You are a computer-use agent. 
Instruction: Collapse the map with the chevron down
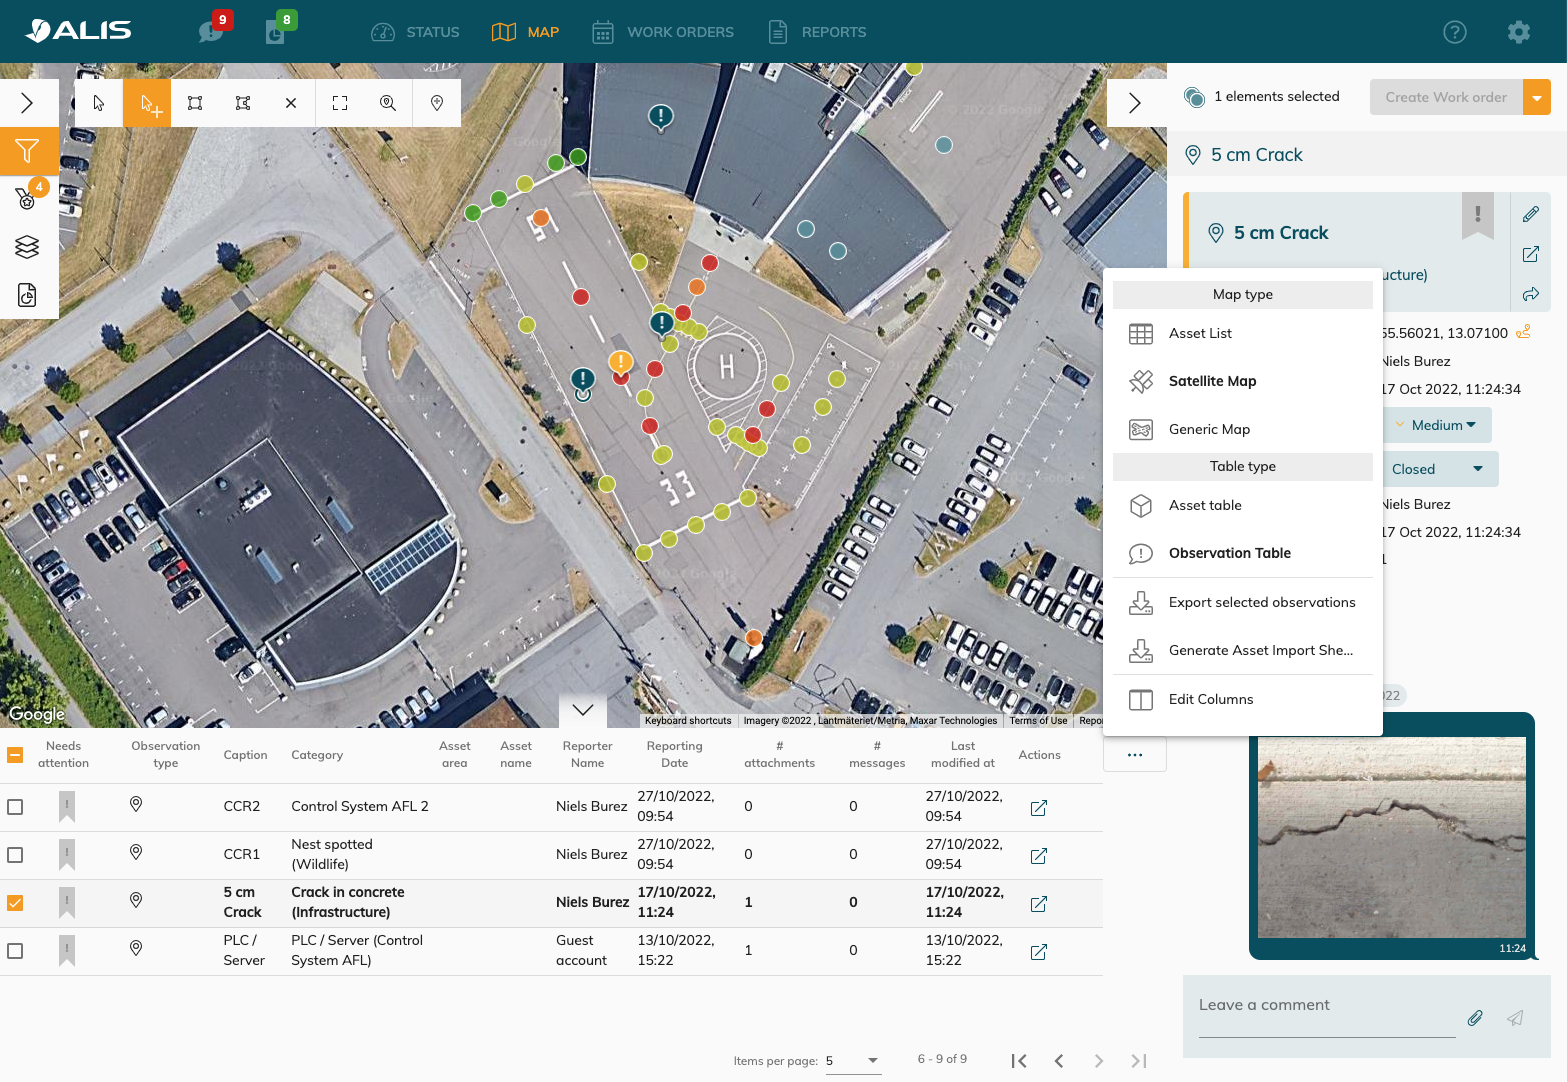point(583,710)
